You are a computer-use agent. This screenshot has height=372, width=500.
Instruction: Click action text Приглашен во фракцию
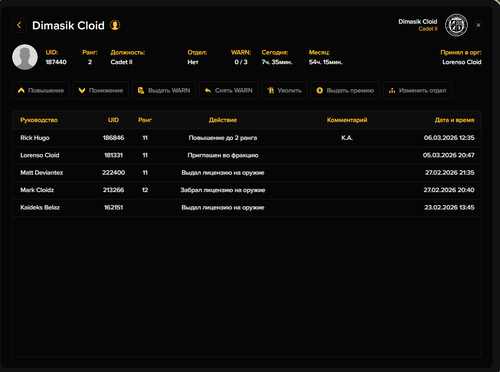pyautogui.click(x=223, y=155)
